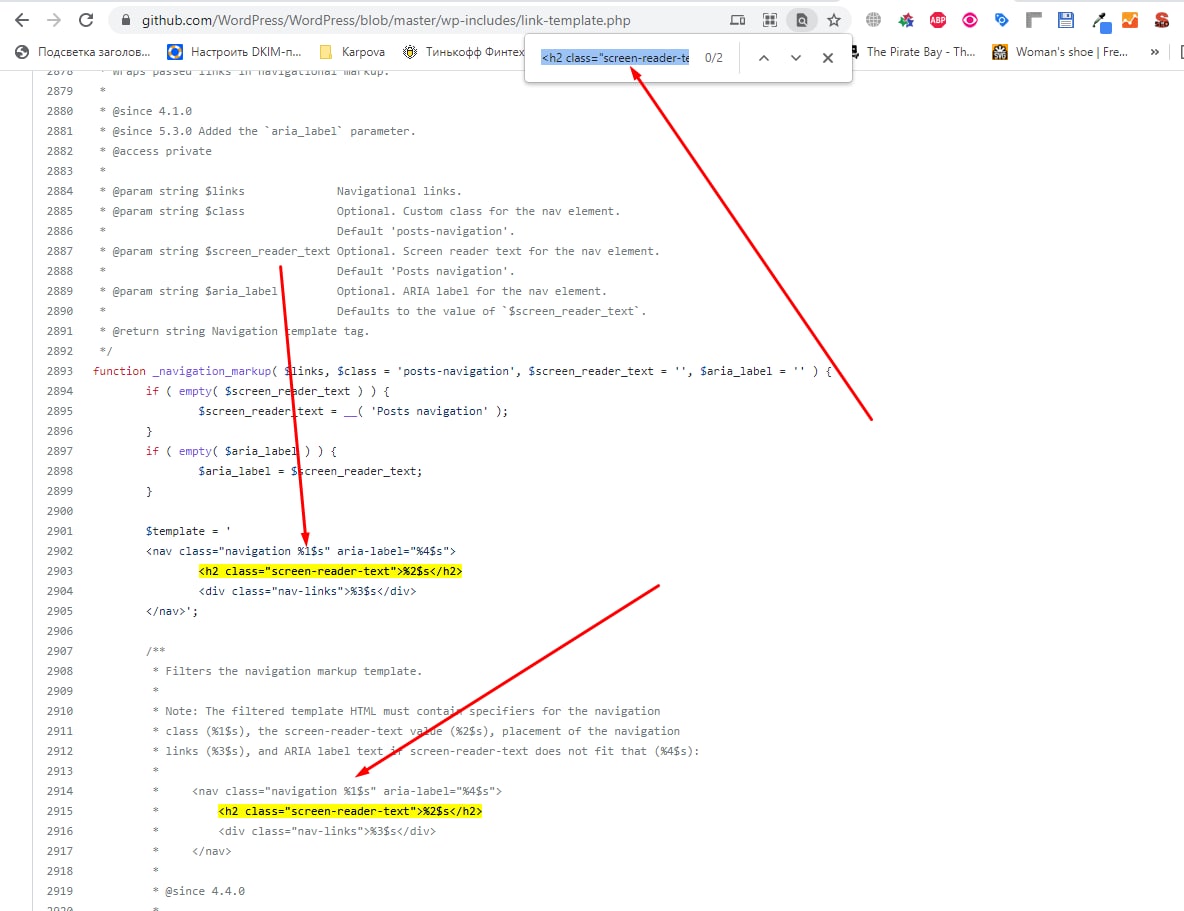Image resolution: width=1184 pixels, height=911 pixels.
Task: Click the '</nav>';' code on line 2905
Action: (x=171, y=611)
